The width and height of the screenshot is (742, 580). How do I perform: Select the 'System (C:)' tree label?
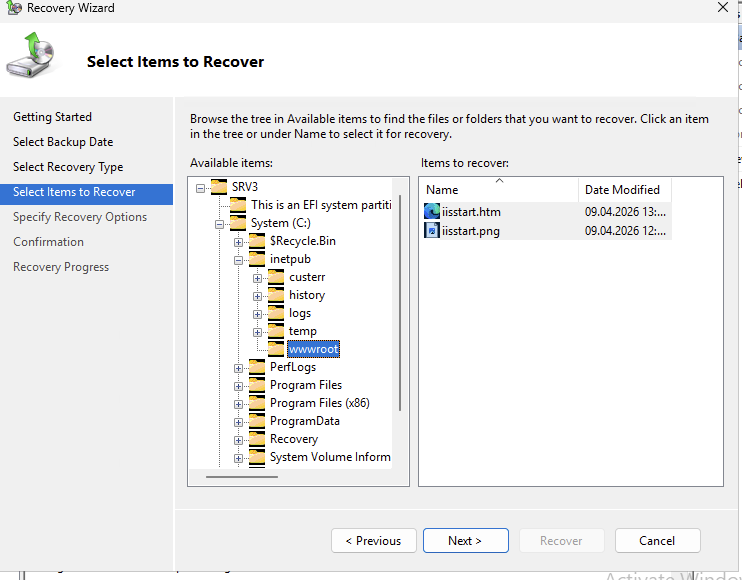[281, 223]
